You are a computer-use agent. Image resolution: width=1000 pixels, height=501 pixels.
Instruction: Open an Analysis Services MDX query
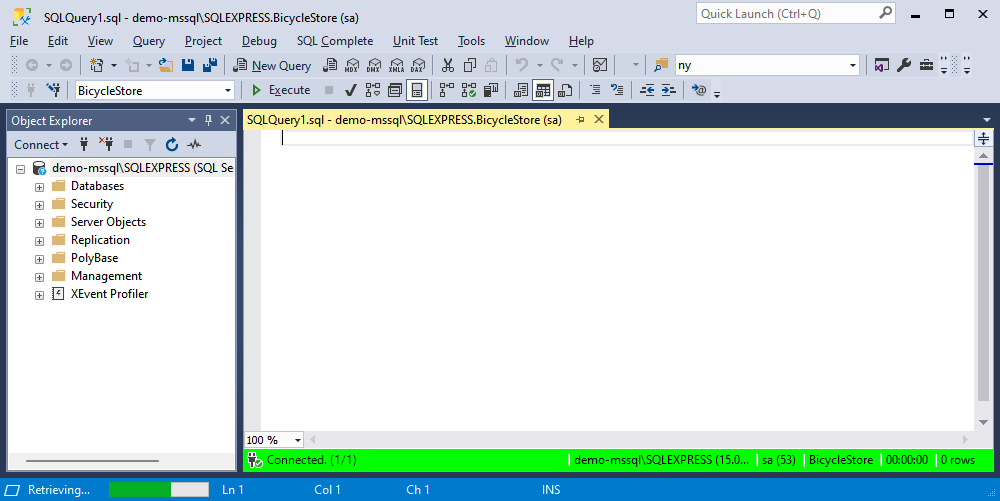pos(352,65)
